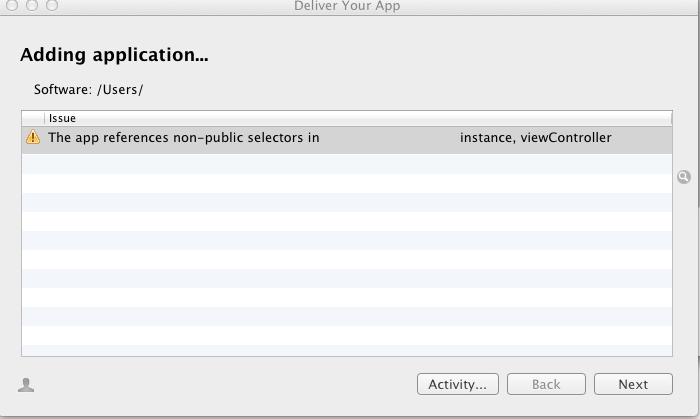
Task: Click the divider left of the Issue header
Action: 45,118
